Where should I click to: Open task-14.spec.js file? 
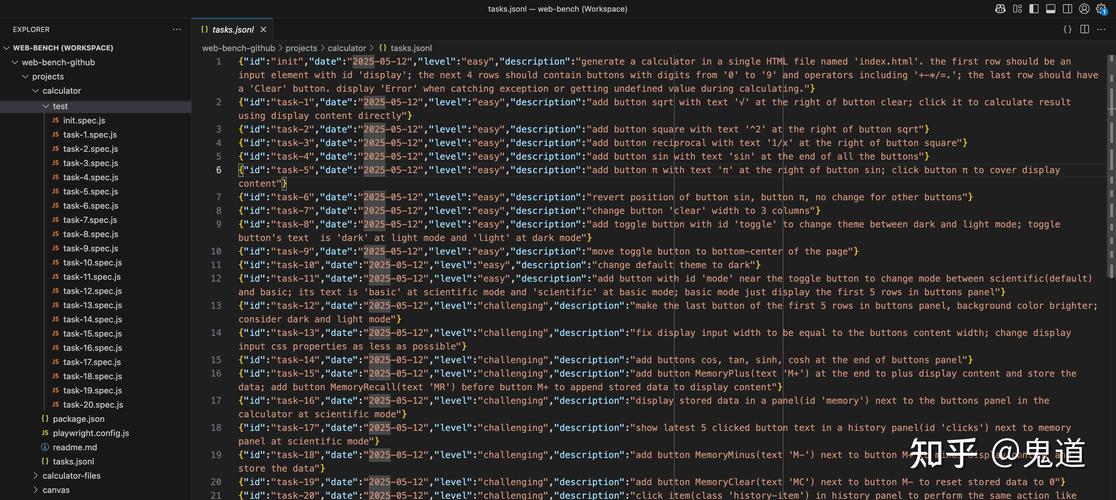95,319
